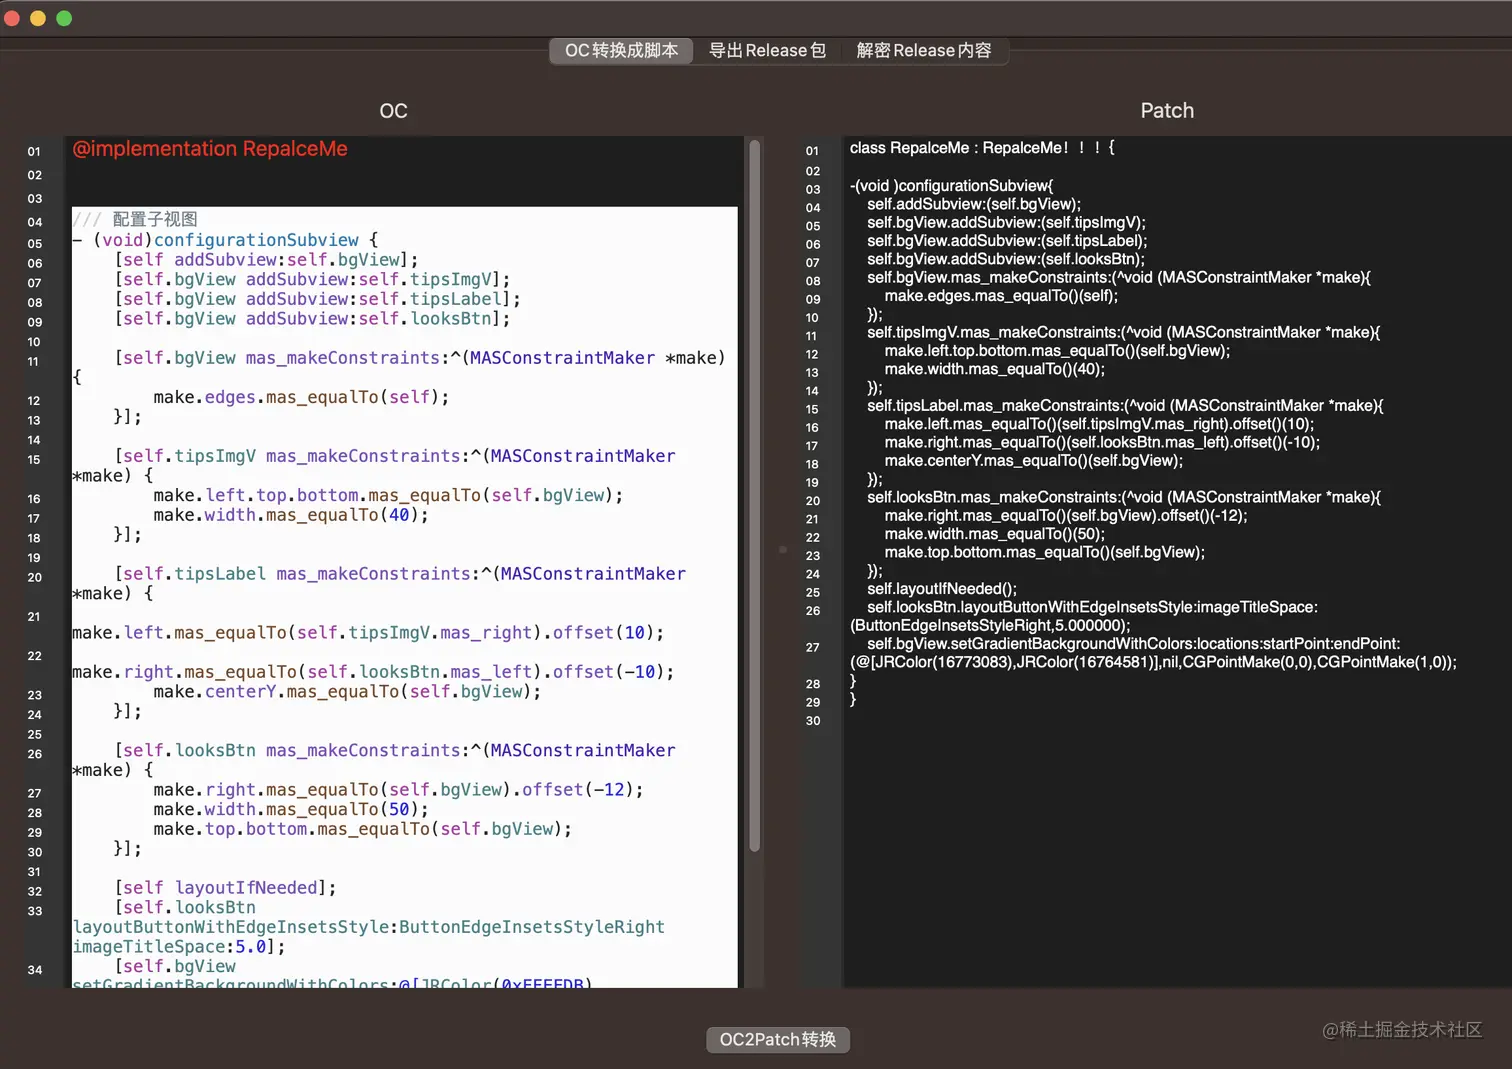This screenshot has width=1512, height=1069.
Task: Click make.width.mas_equalTo()(50) in Patch pane
Action: tap(995, 534)
